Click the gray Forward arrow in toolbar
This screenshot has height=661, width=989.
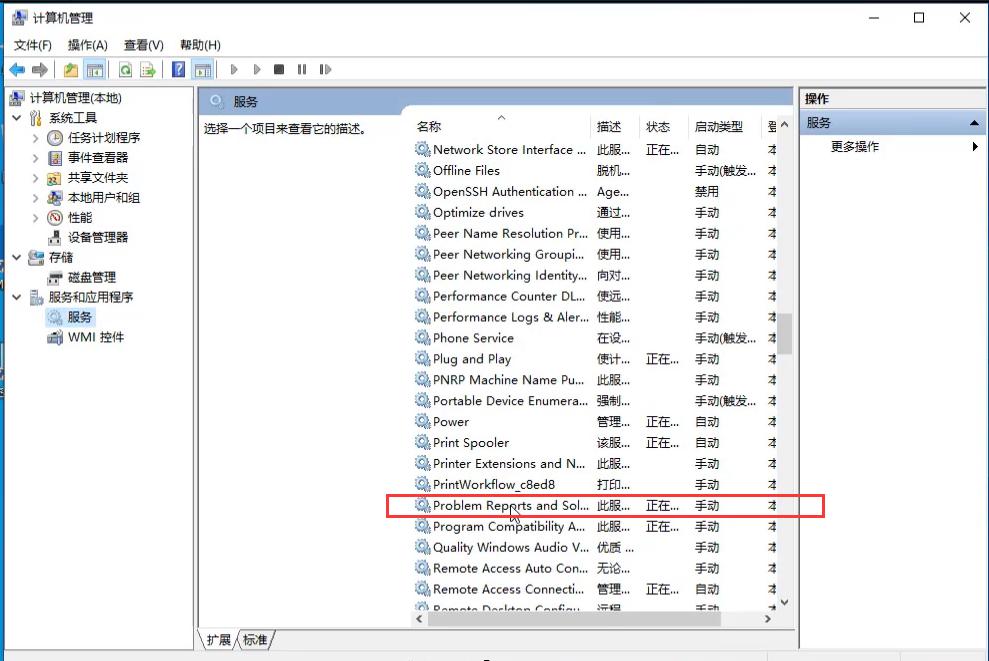pyautogui.click(x=40, y=69)
